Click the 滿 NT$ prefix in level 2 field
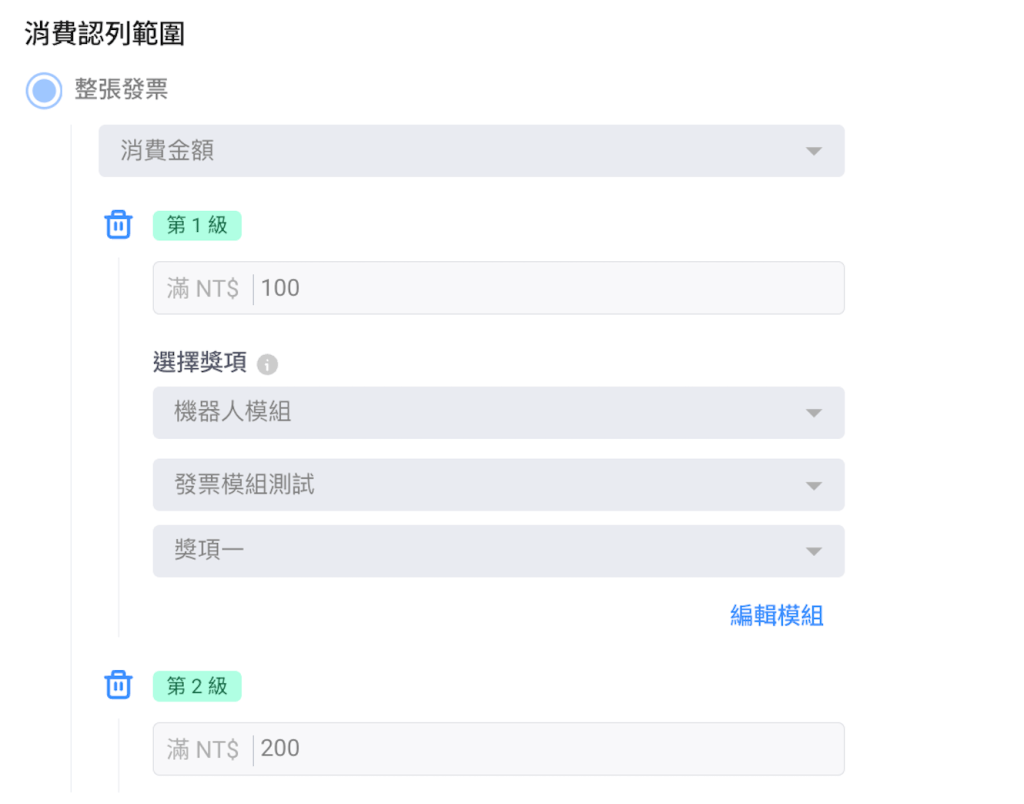1024x804 pixels. point(203,749)
